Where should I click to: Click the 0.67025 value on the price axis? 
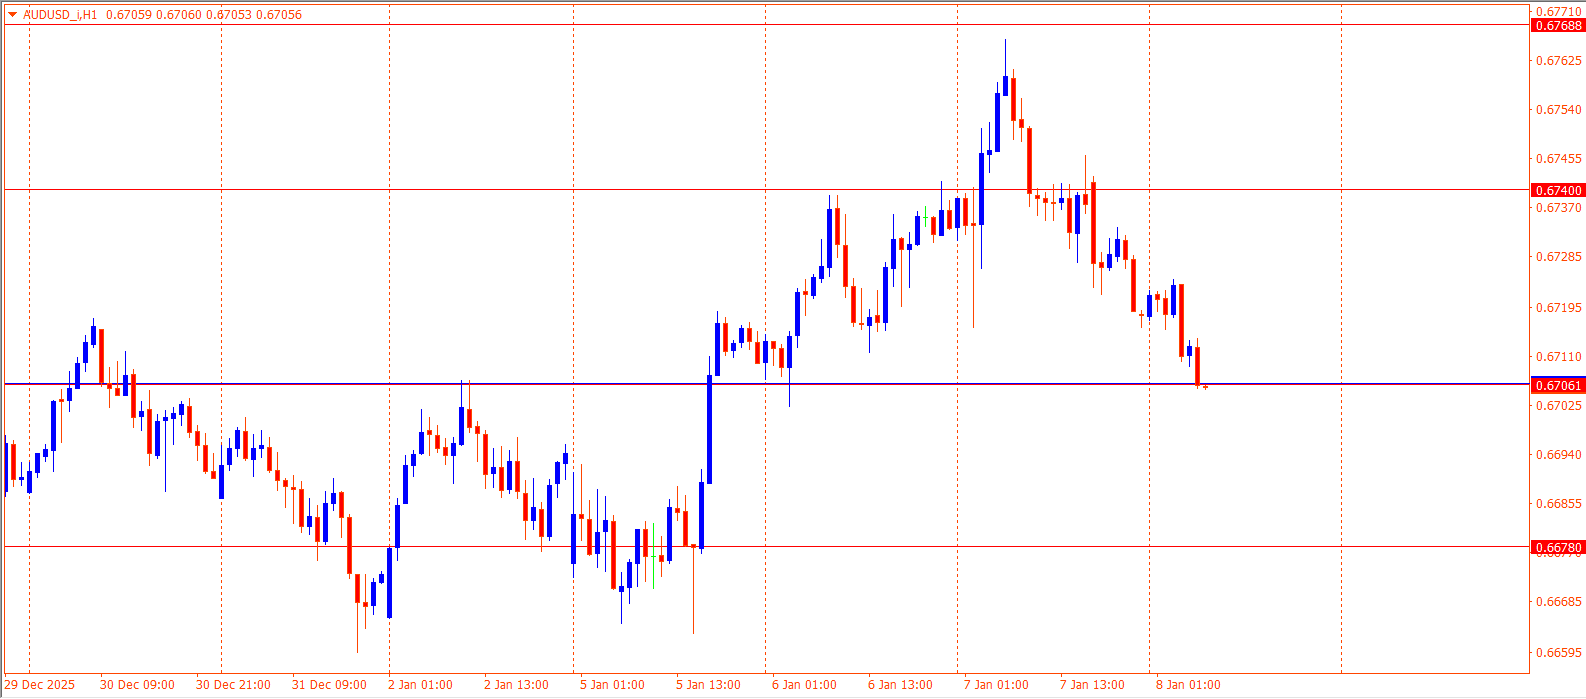click(x=1559, y=406)
